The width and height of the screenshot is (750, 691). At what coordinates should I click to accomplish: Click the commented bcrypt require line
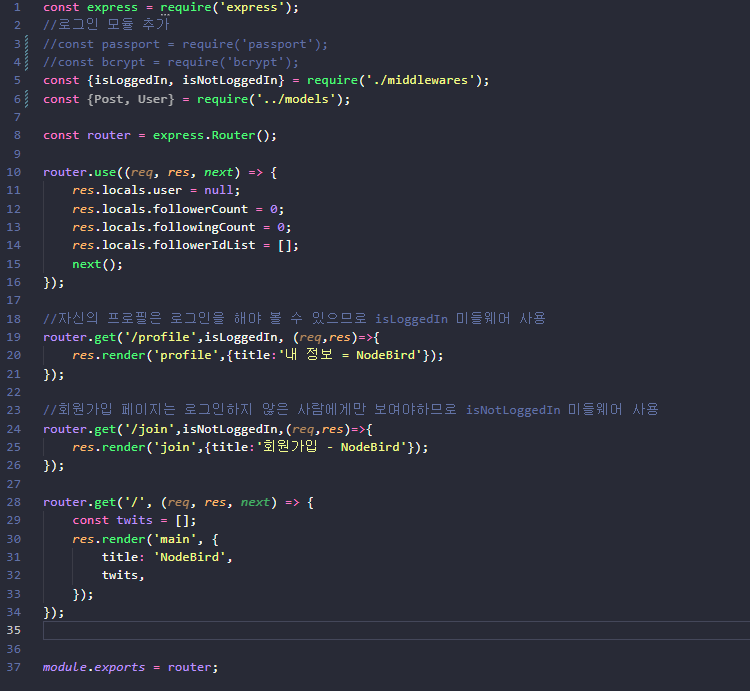(x=171, y=62)
